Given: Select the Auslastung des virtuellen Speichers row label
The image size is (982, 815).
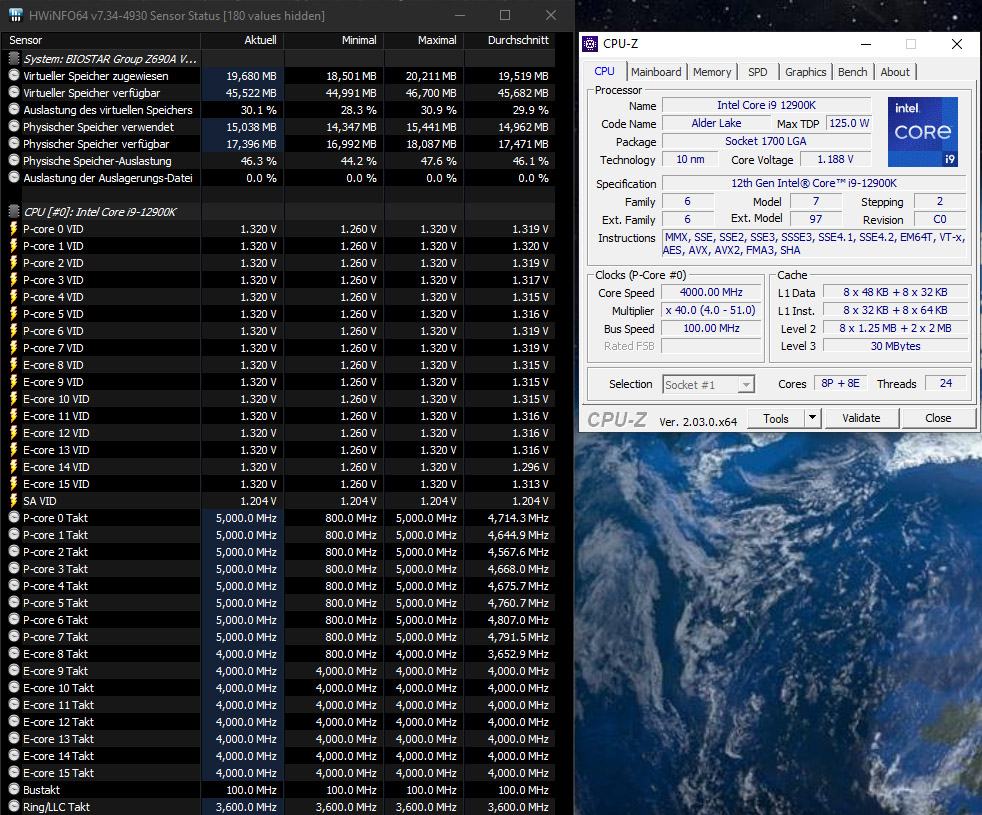Looking at the screenshot, I should pos(108,110).
